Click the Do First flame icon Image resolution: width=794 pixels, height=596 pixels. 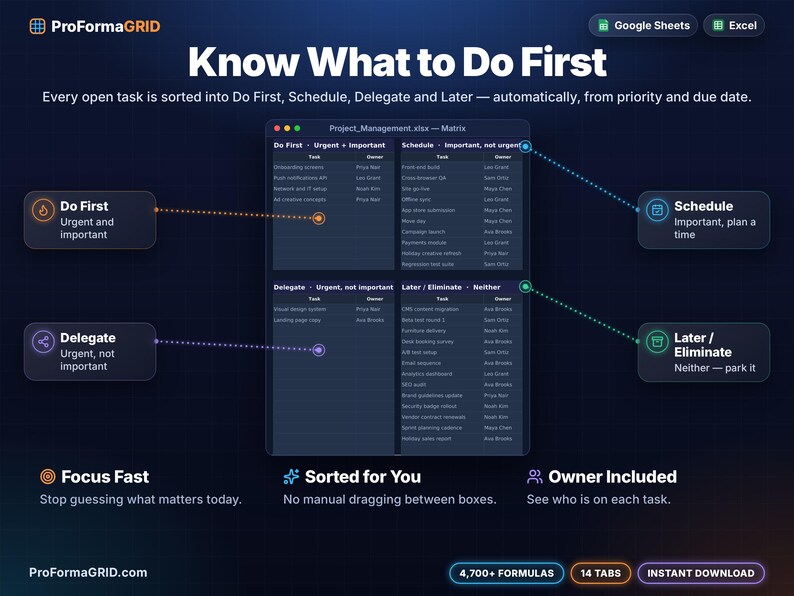pos(44,210)
